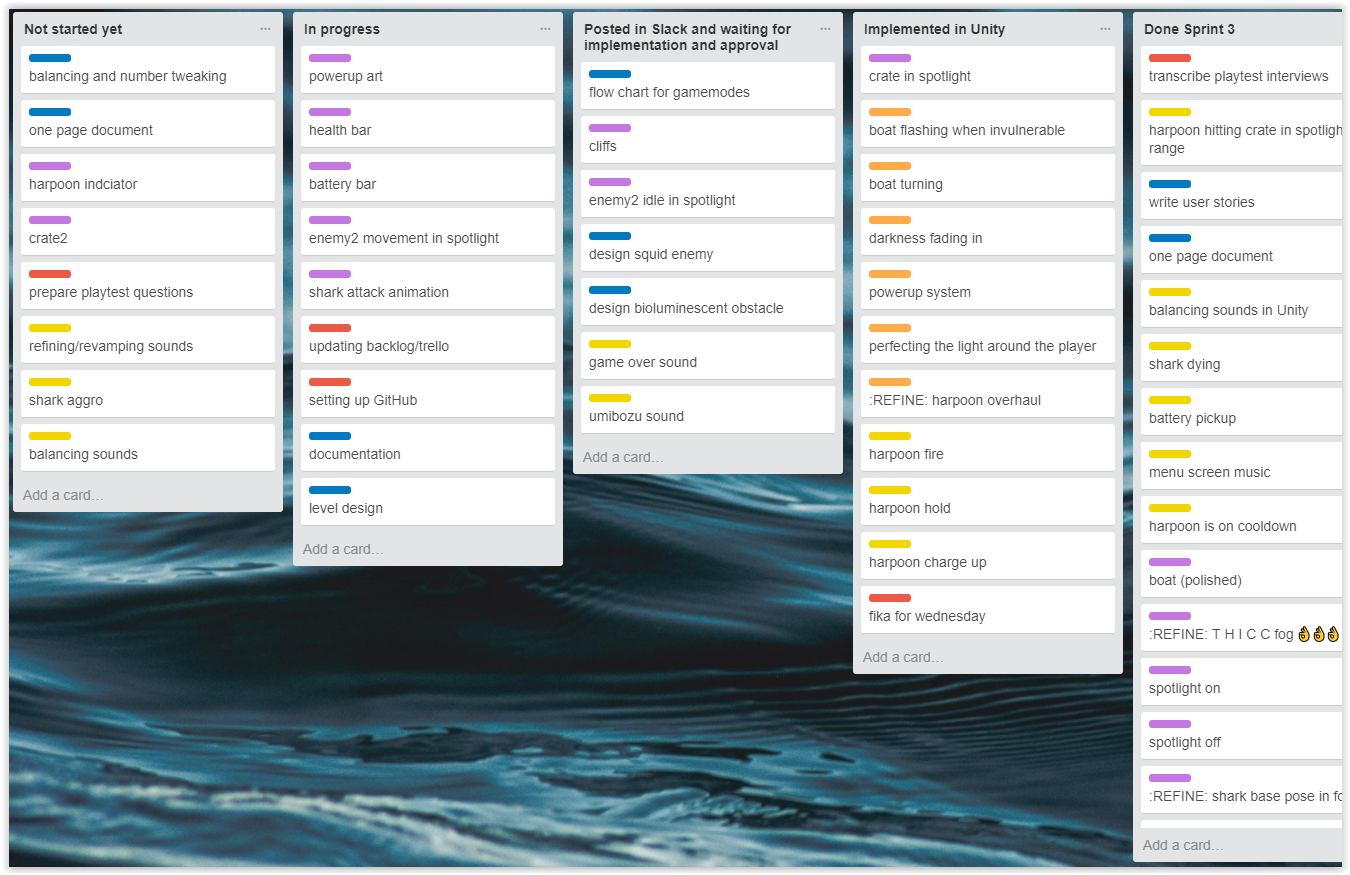1350x875 pixels.
Task: Add a card to 'In progress' list
Action: [x=343, y=549]
